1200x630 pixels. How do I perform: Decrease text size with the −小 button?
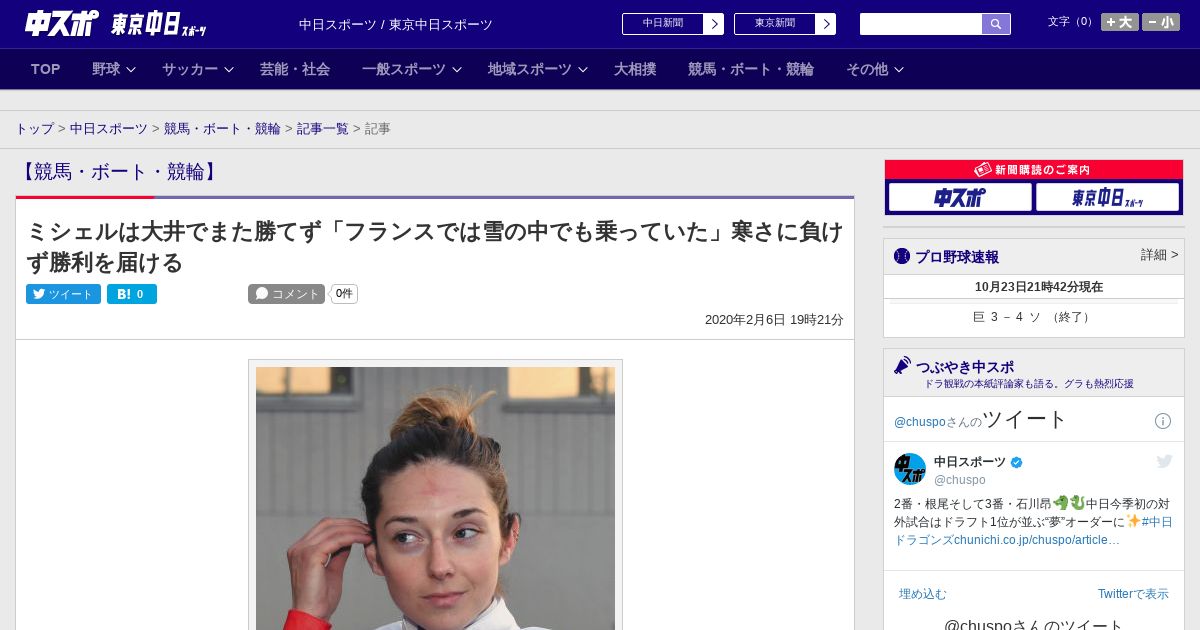tap(1161, 22)
